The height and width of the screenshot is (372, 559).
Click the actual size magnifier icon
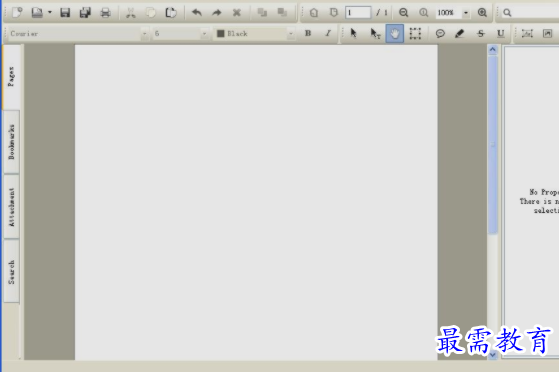[424, 13]
